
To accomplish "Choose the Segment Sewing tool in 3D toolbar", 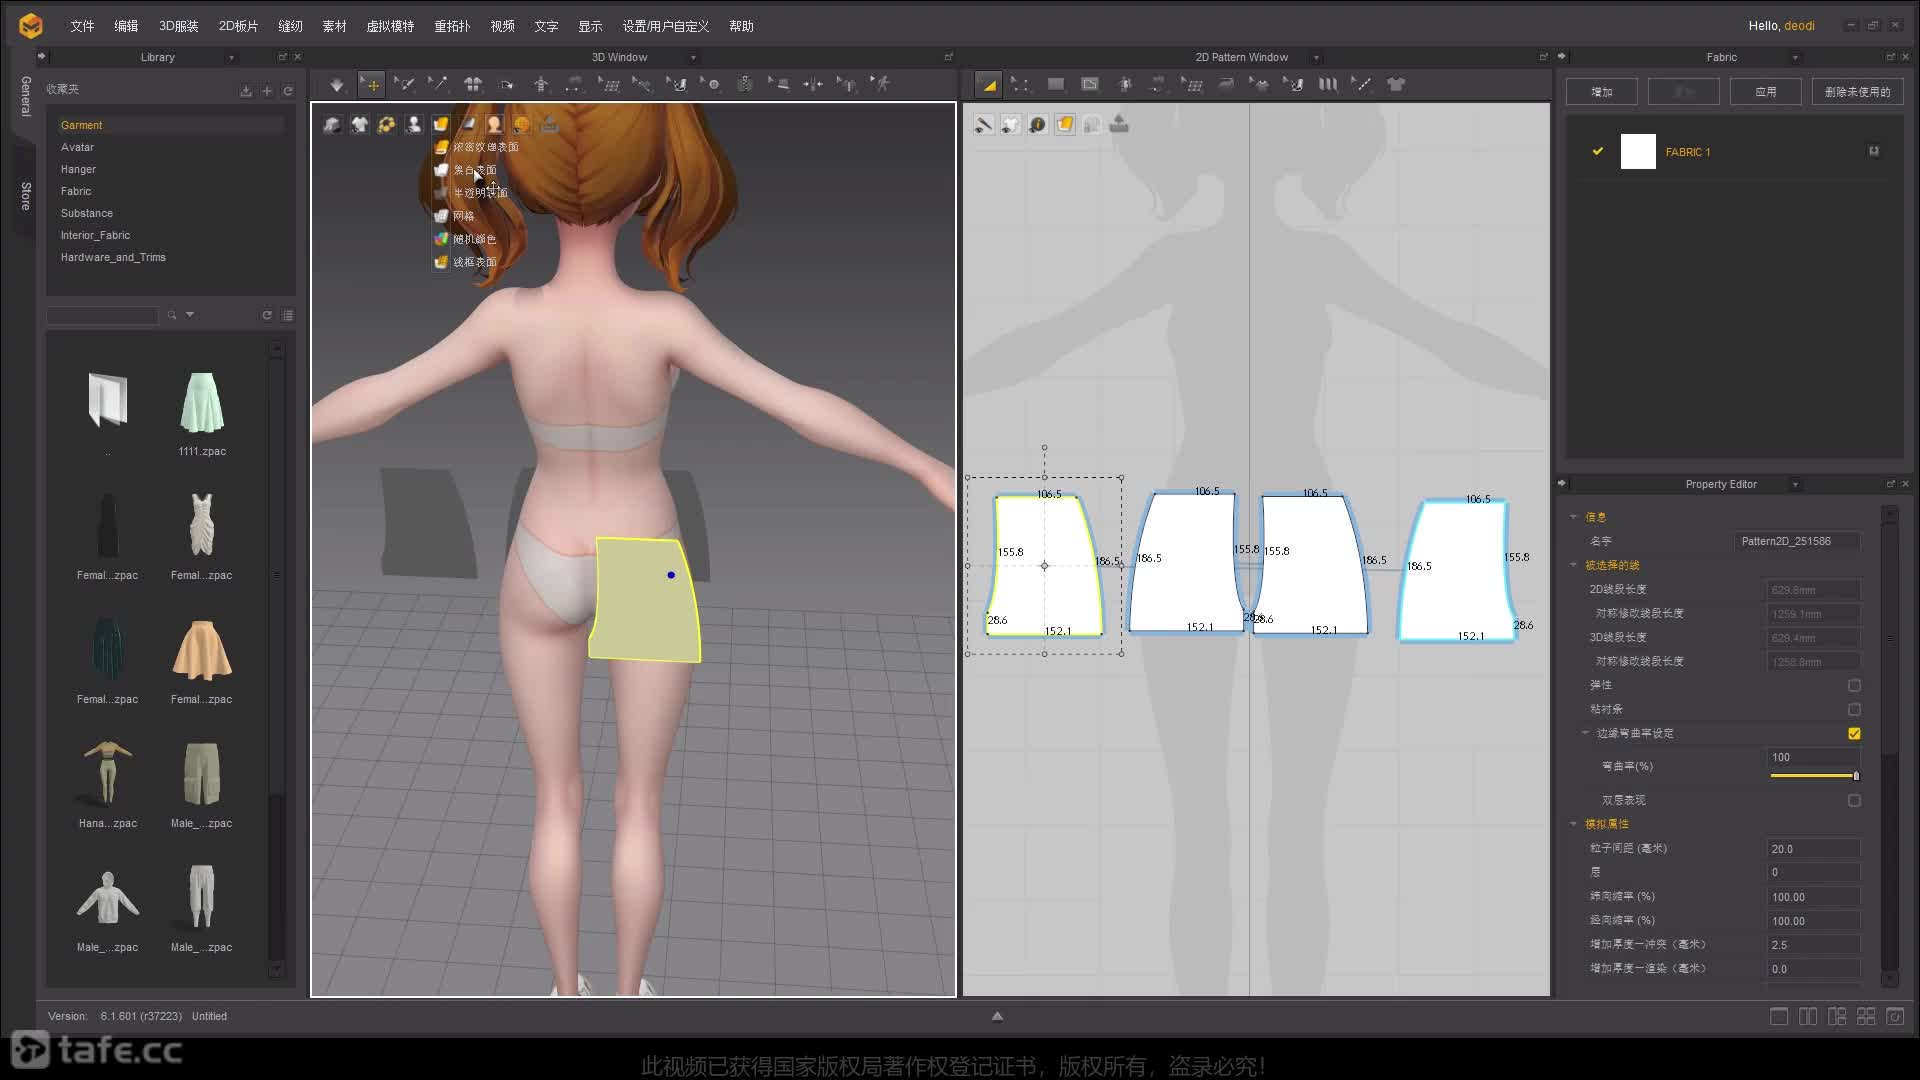I will pyautogui.click(x=404, y=85).
